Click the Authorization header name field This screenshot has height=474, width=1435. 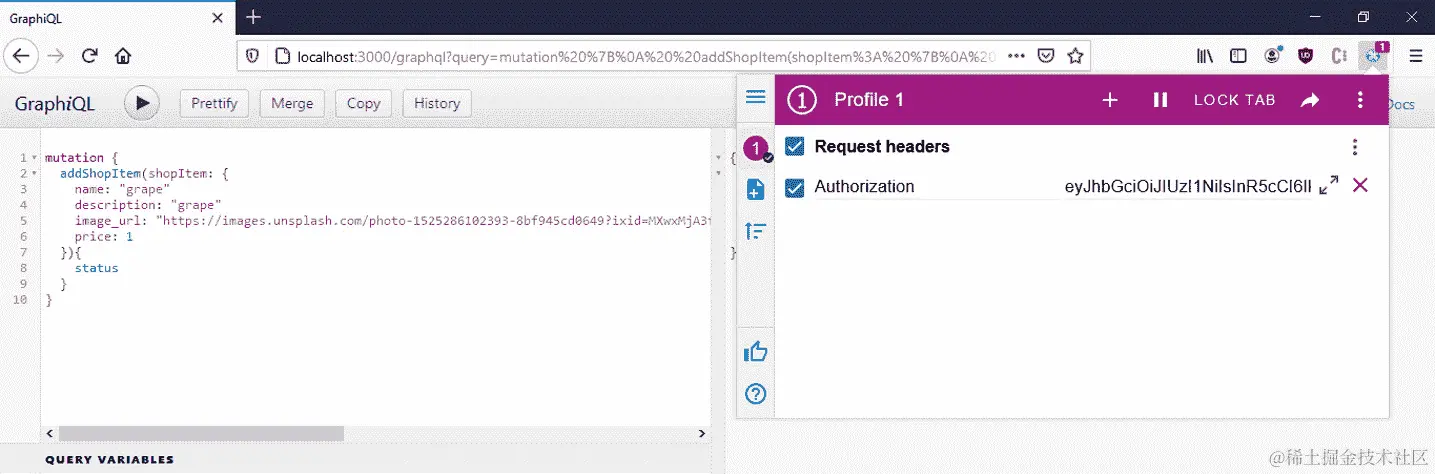[x=935, y=187]
